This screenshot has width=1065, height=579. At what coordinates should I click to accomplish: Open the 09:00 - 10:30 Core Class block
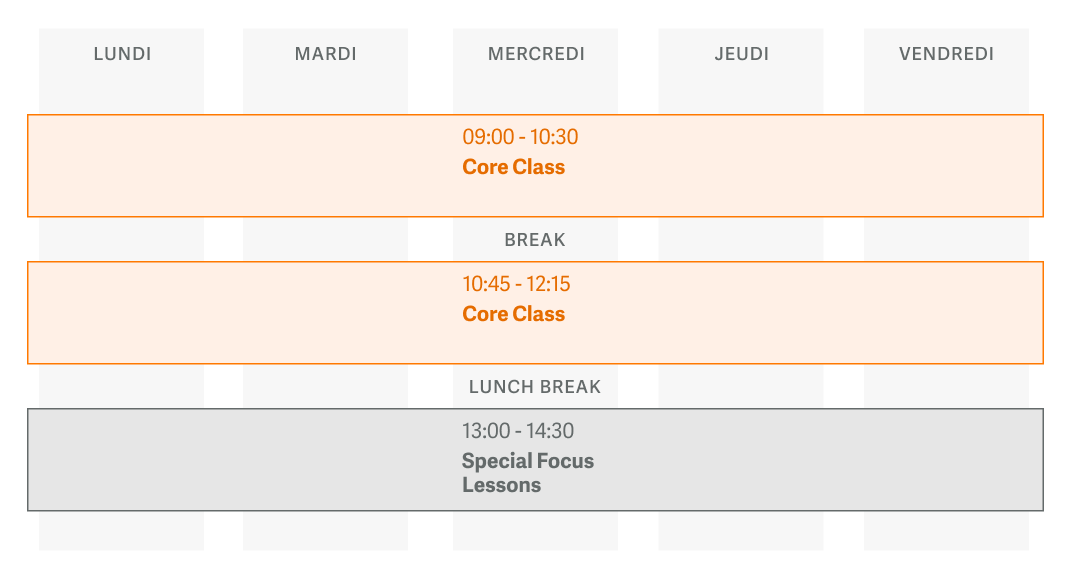[535, 166]
